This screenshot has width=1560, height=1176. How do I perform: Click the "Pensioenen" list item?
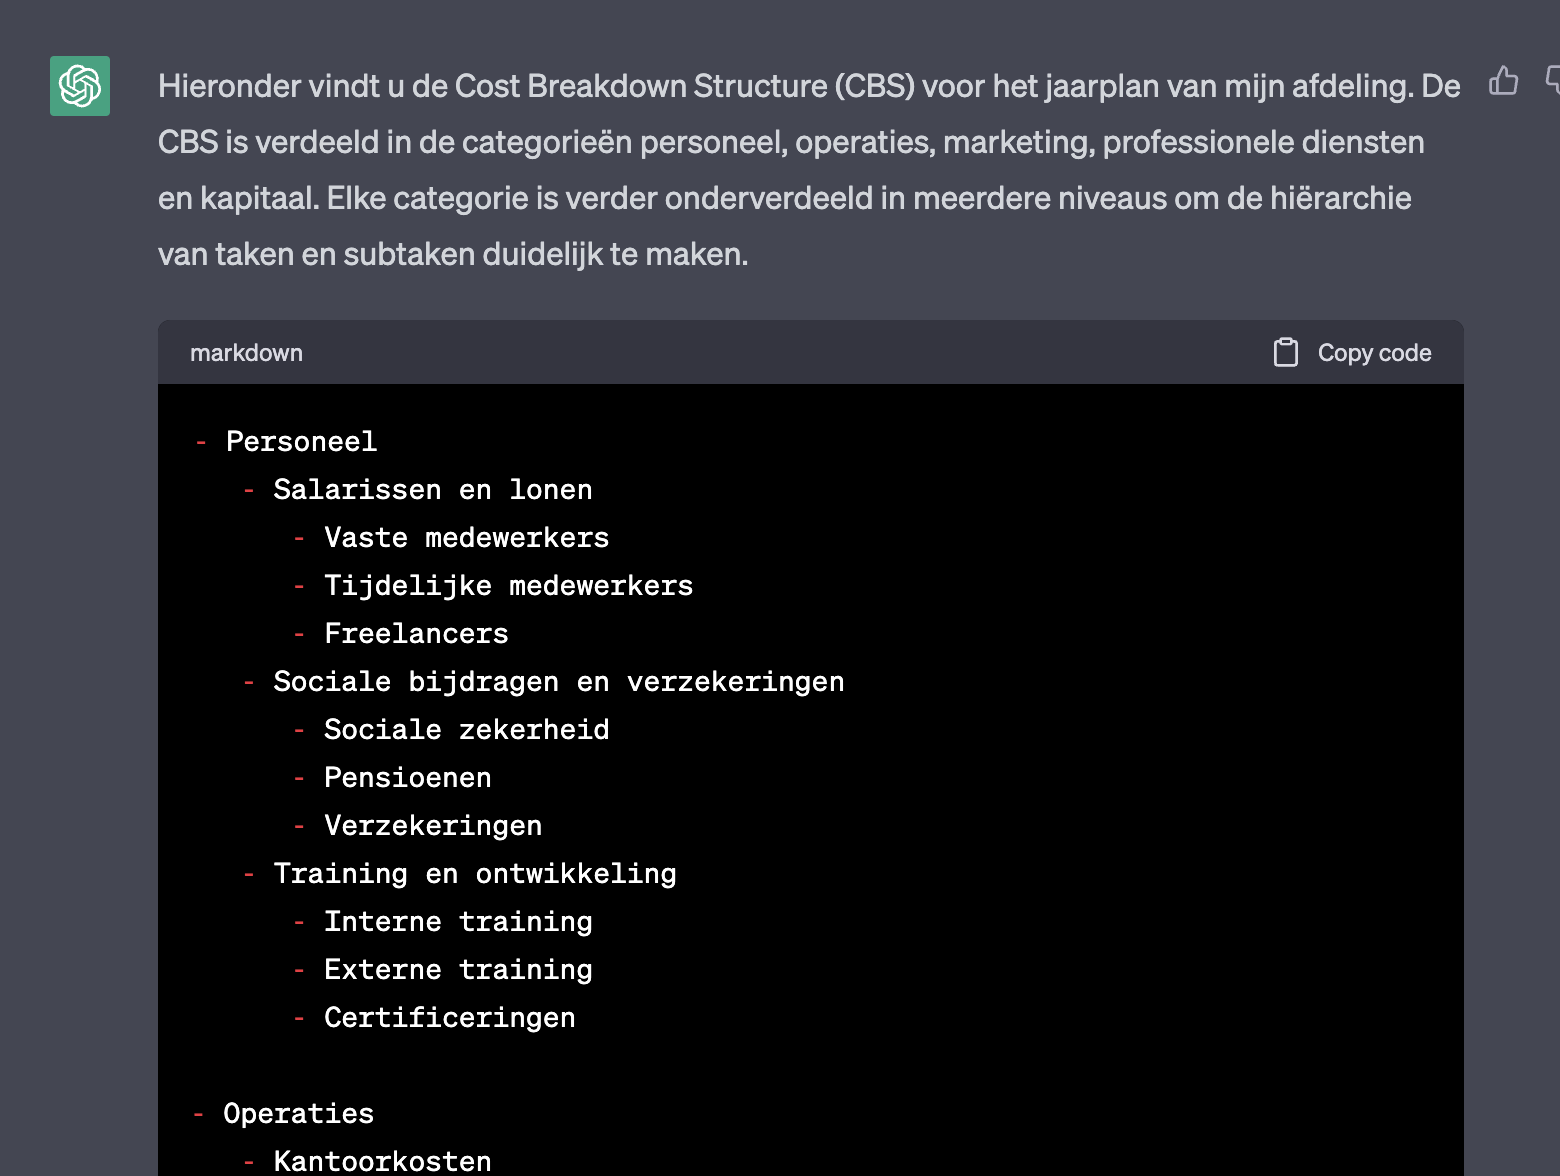click(x=407, y=778)
